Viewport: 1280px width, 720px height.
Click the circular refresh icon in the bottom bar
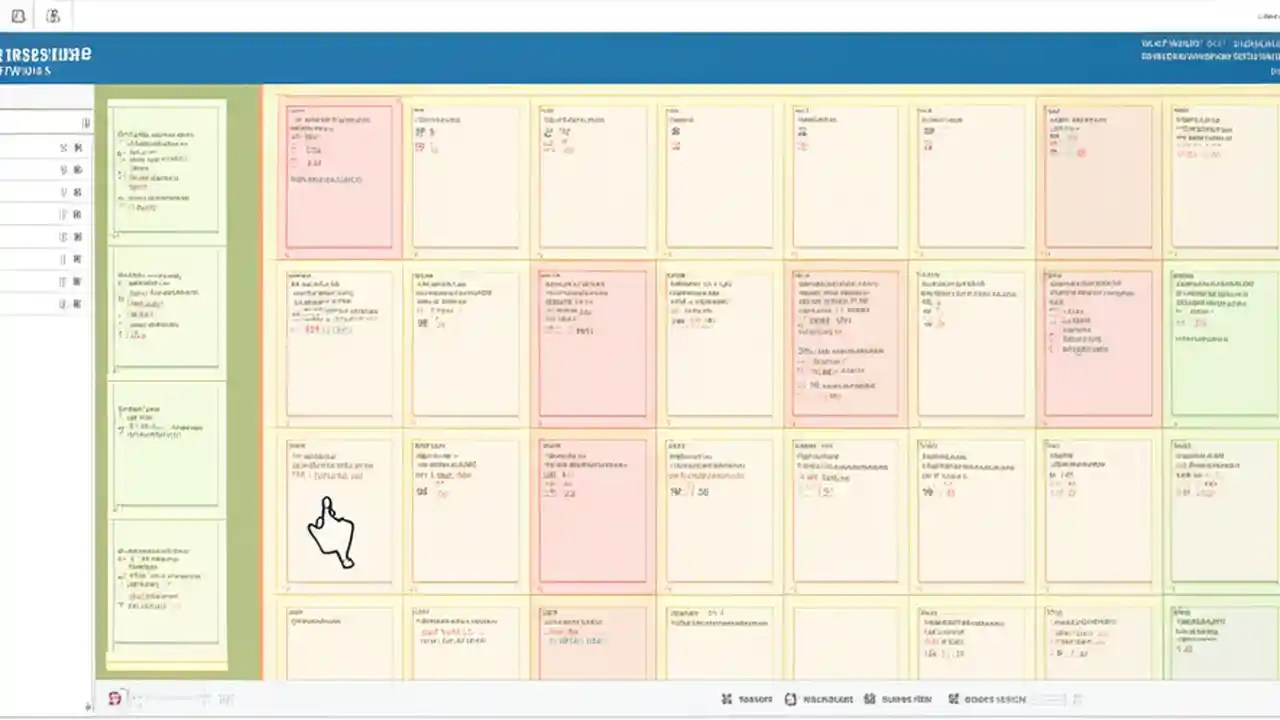(x=790, y=699)
